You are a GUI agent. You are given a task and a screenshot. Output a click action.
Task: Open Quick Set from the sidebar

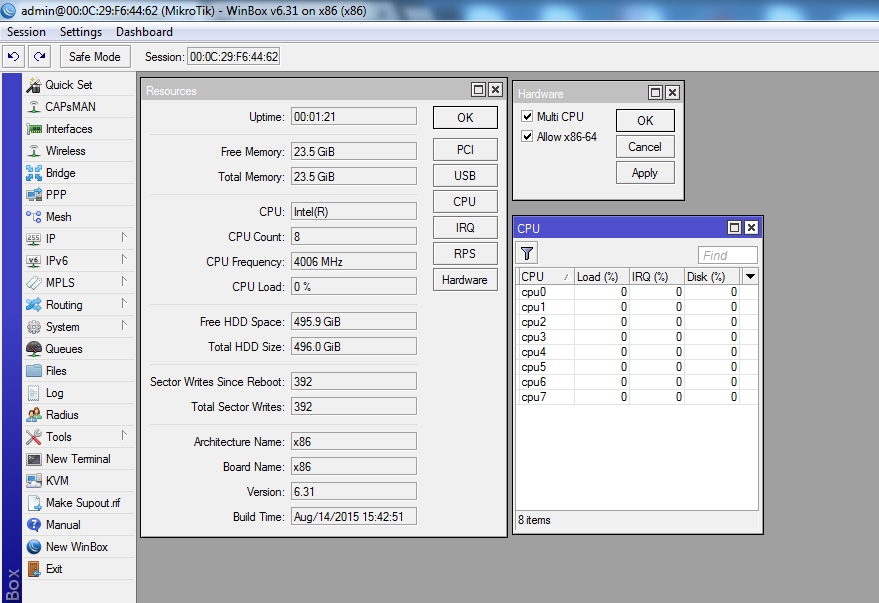pyautogui.click(x=68, y=85)
